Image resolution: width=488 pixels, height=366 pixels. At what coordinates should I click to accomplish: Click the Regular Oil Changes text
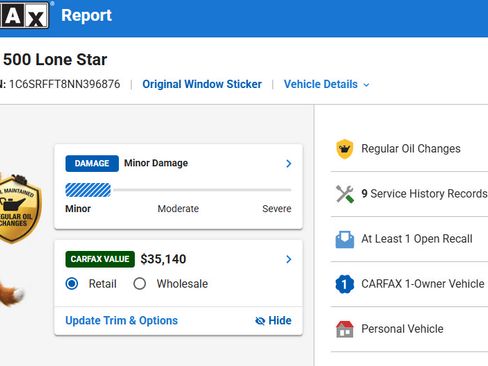coord(411,149)
